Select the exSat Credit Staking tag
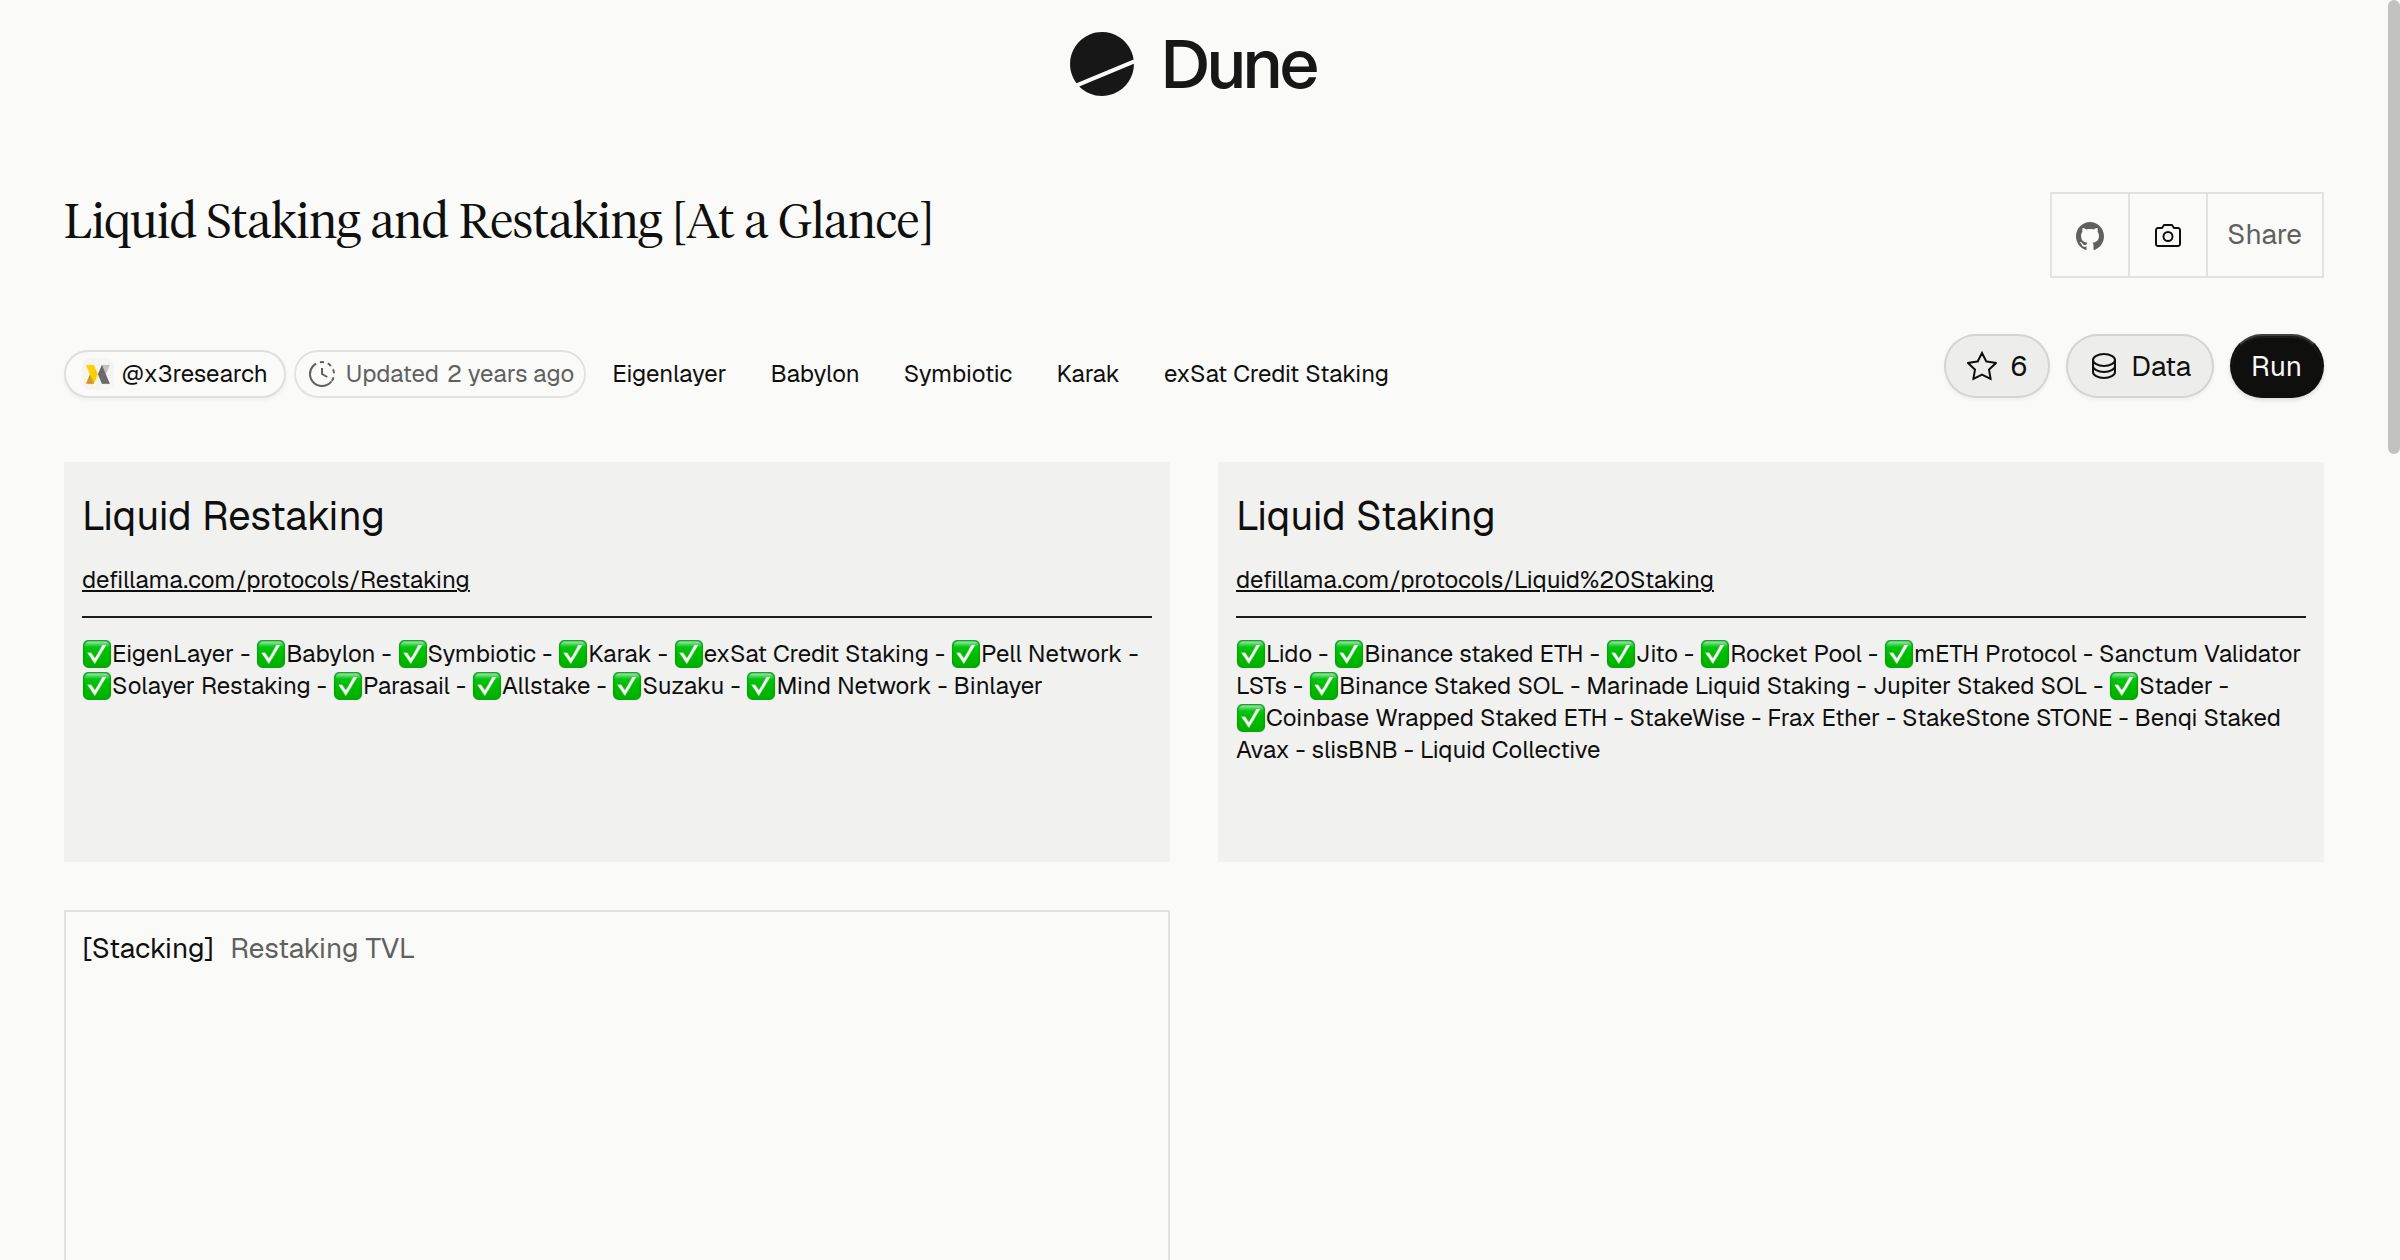This screenshot has width=2400, height=1260. (x=1276, y=374)
